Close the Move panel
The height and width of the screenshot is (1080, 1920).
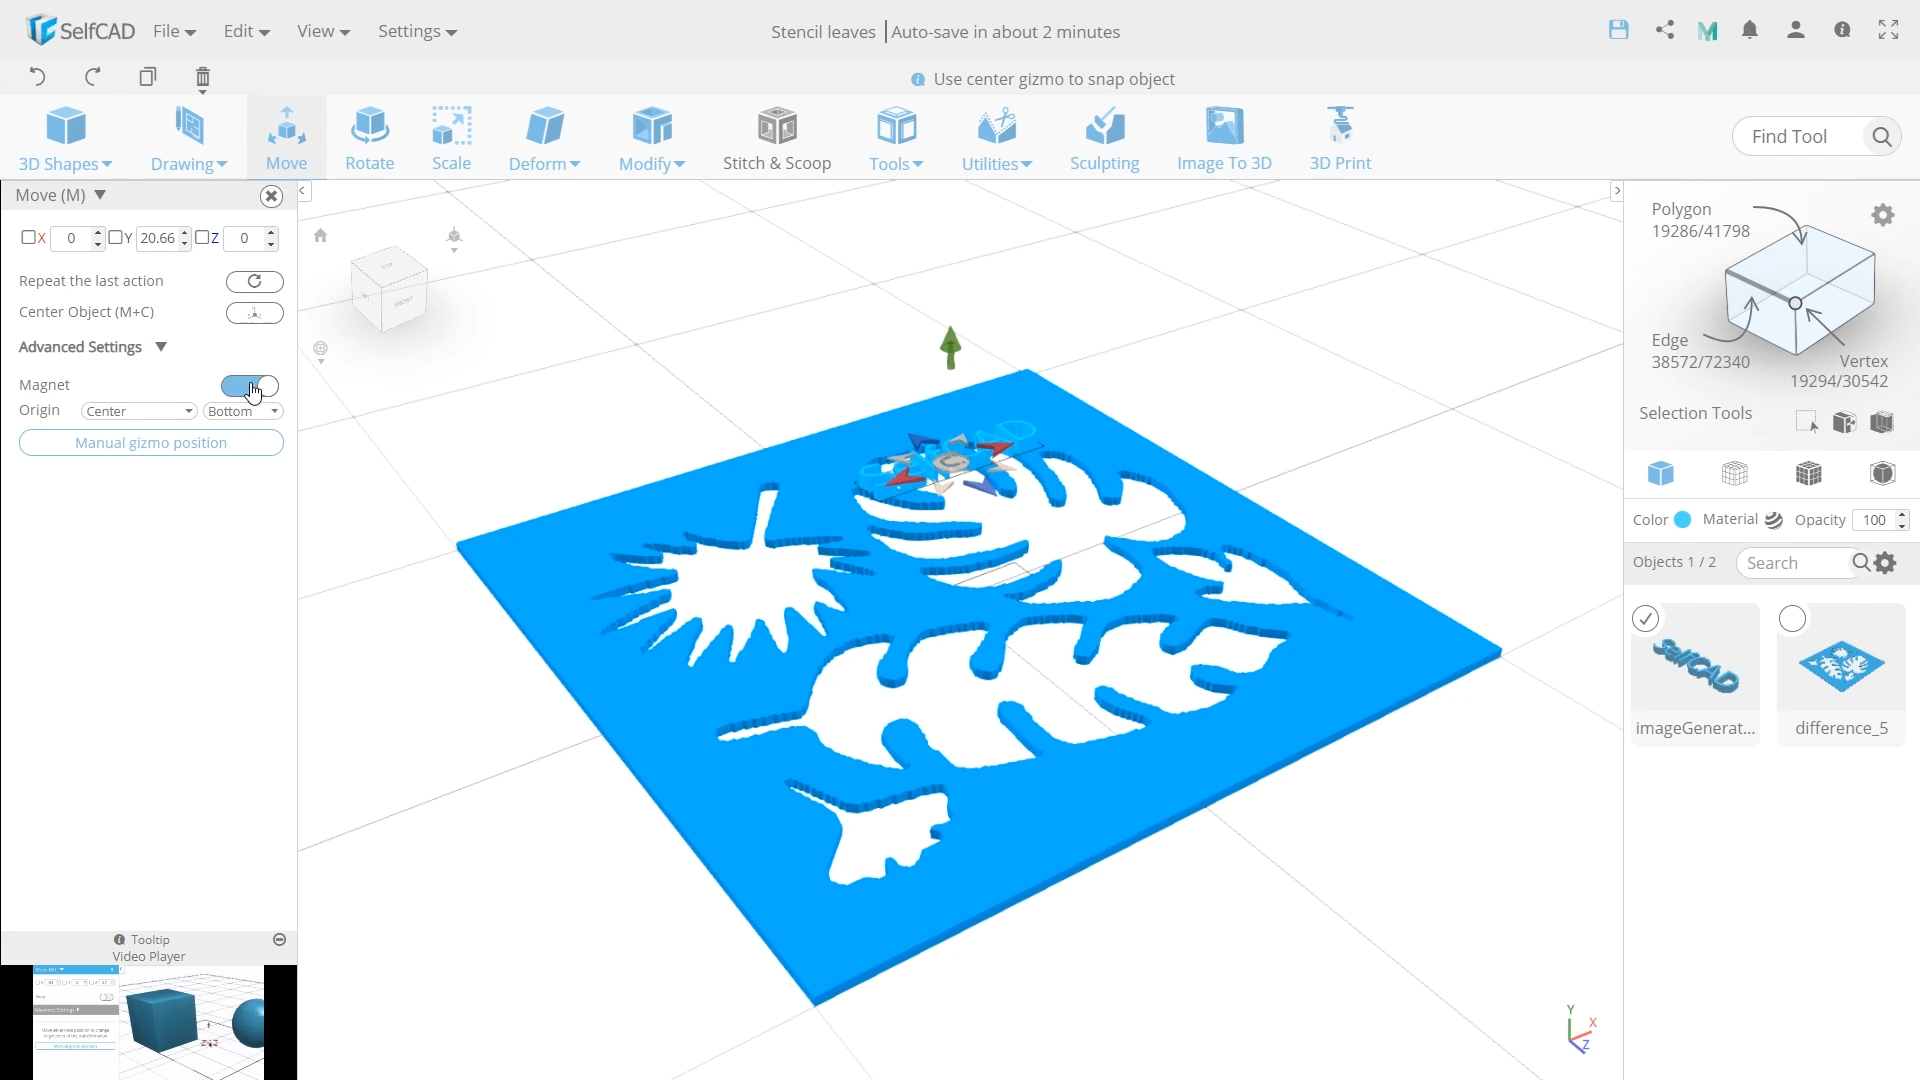click(271, 196)
